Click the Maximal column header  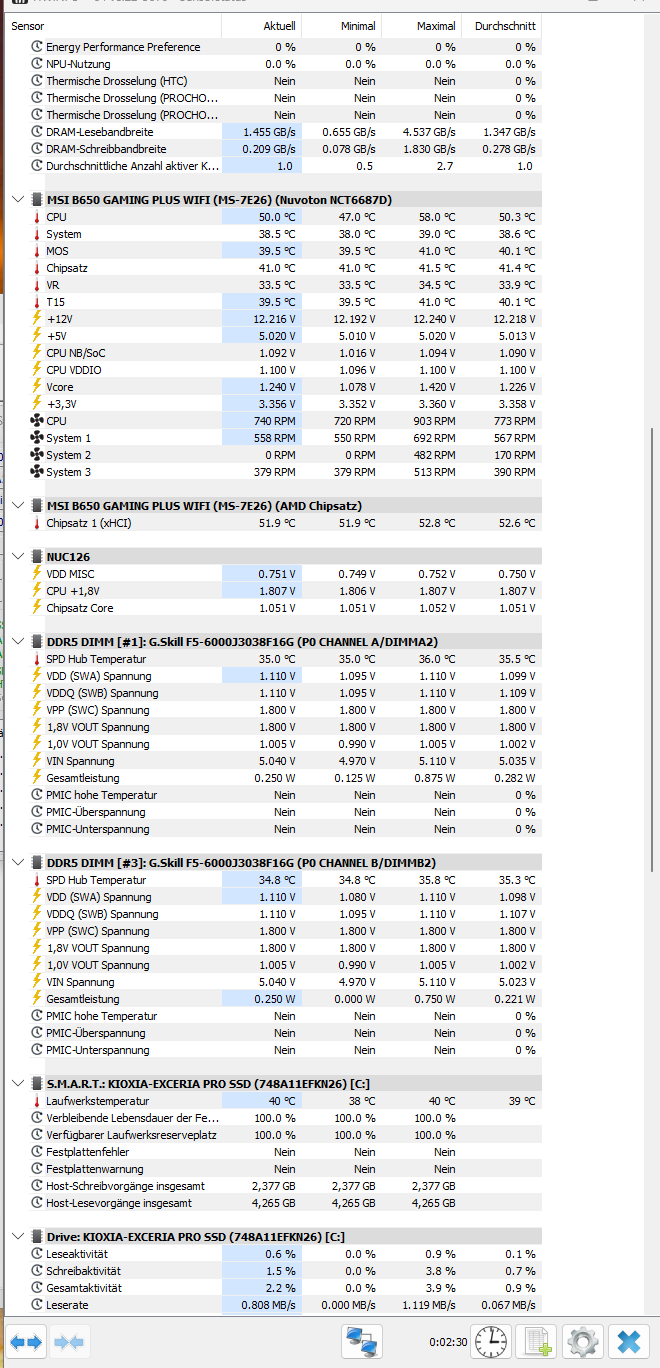coord(421,26)
